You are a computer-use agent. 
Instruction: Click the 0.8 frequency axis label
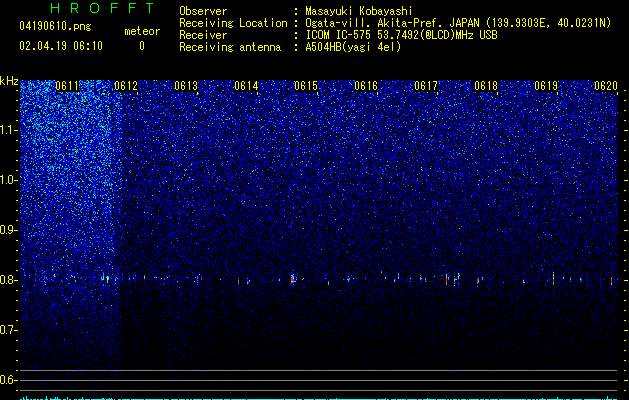pyautogui.click(x=8, y=280)
